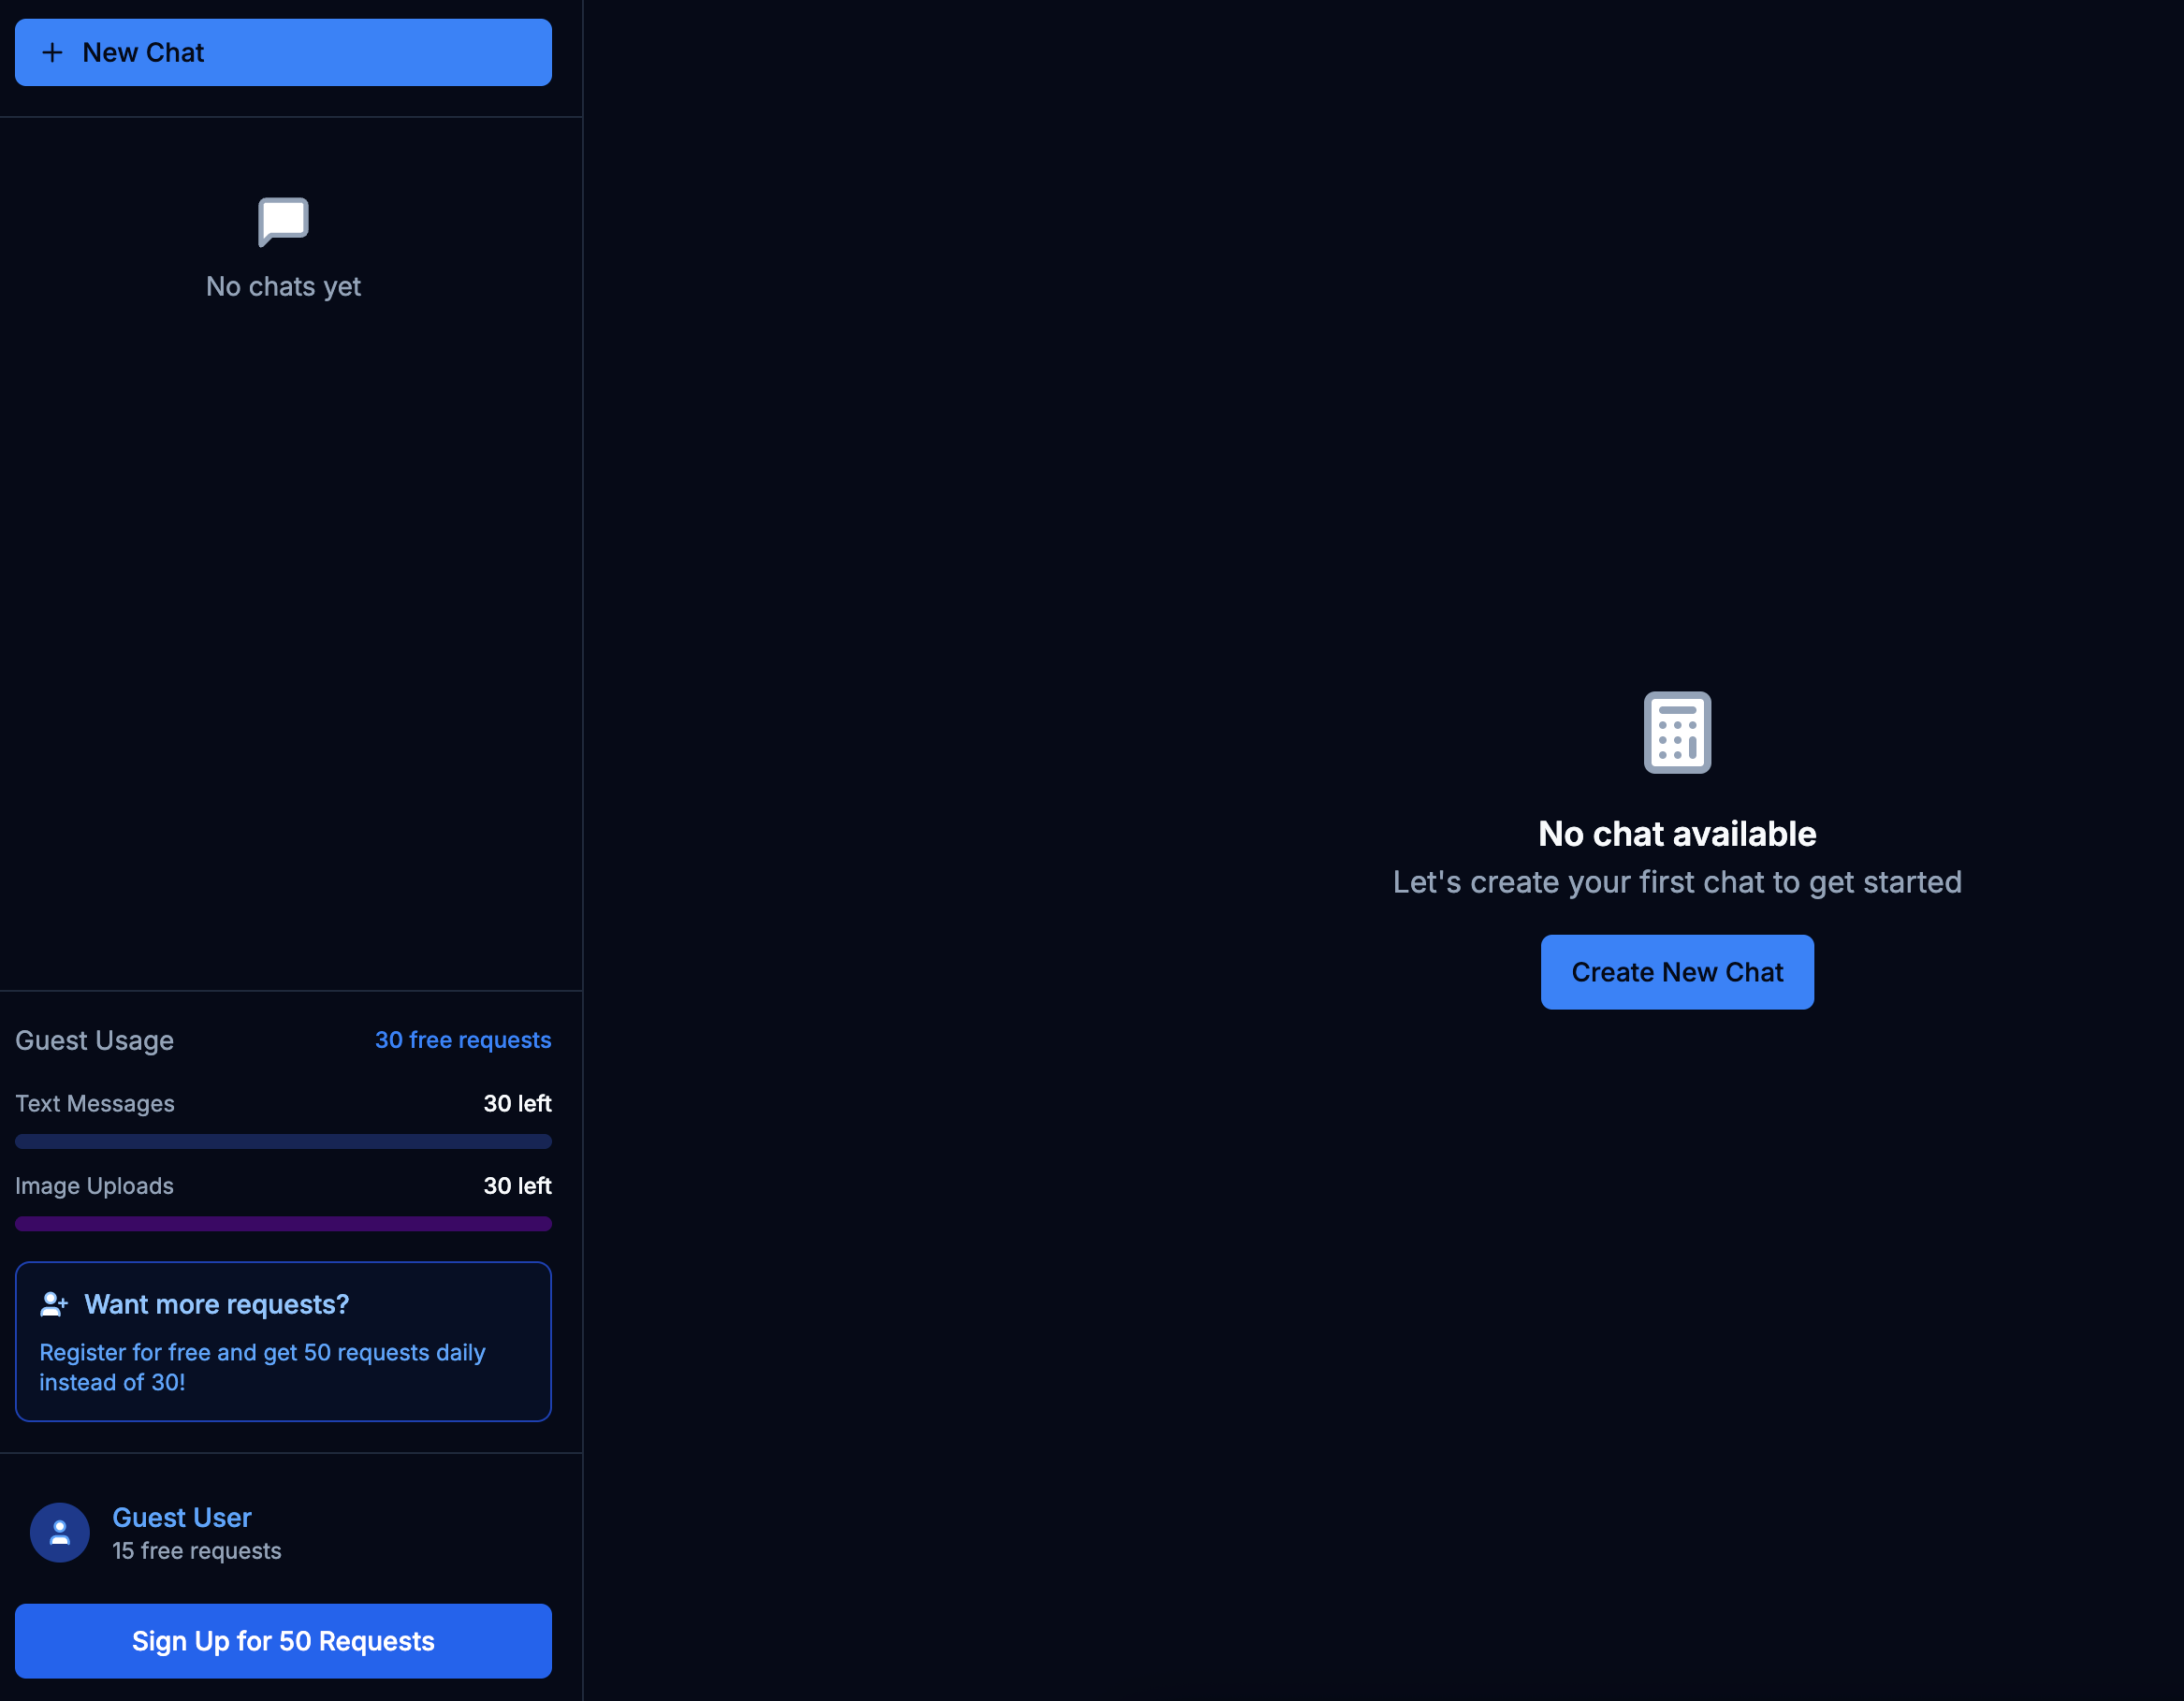Click the 30 free requests link

click(462, 1040)
